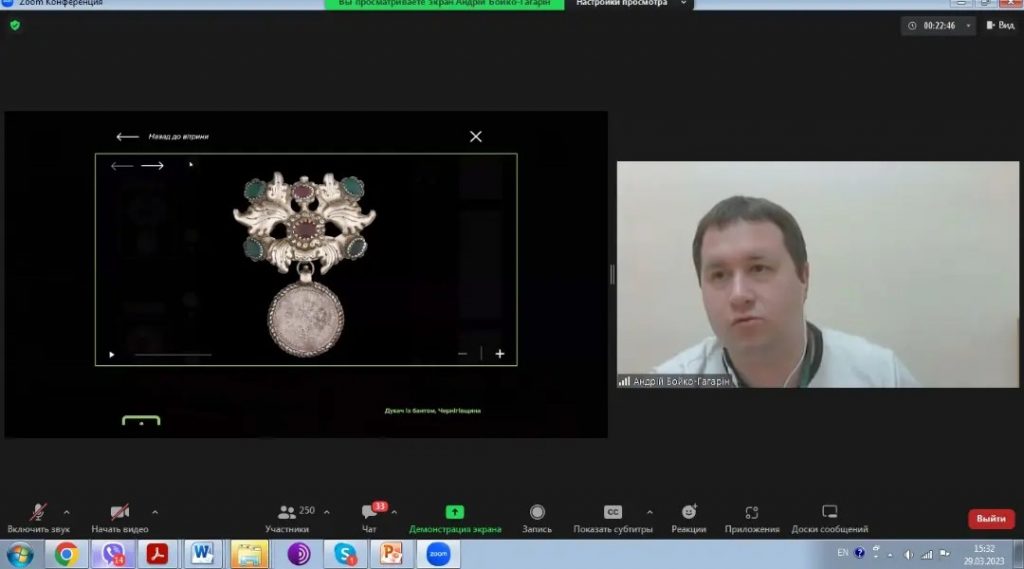Toggle Показать субтитры captions
This screenshot has height=569, width=1024.
[x=612, y=514]
